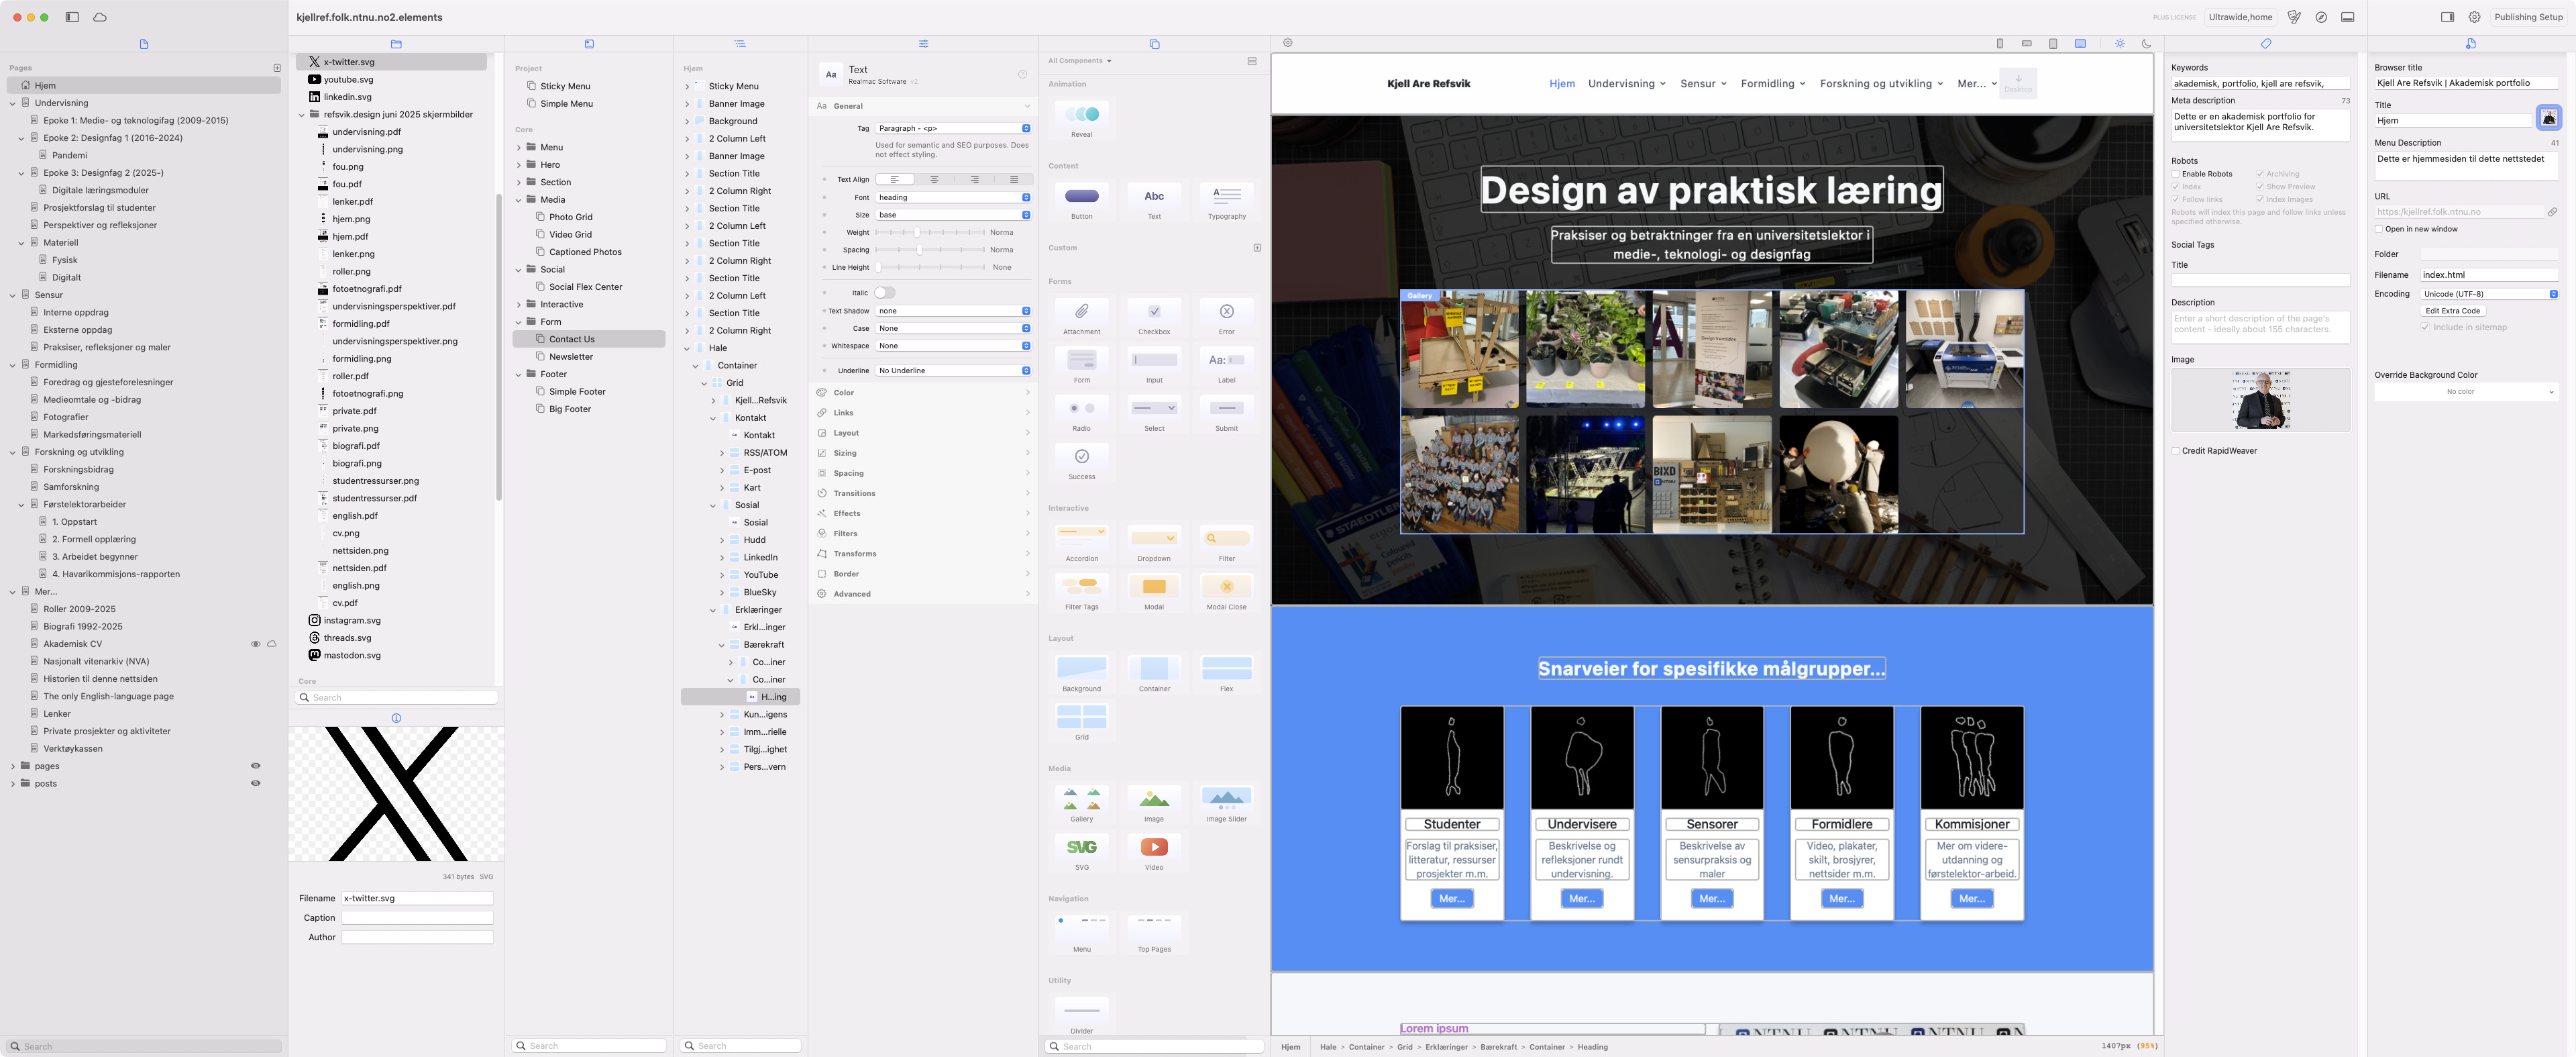The image size is (2576, 1057).
Task: Add the Reveal animation component
Action: point(1082,119)
